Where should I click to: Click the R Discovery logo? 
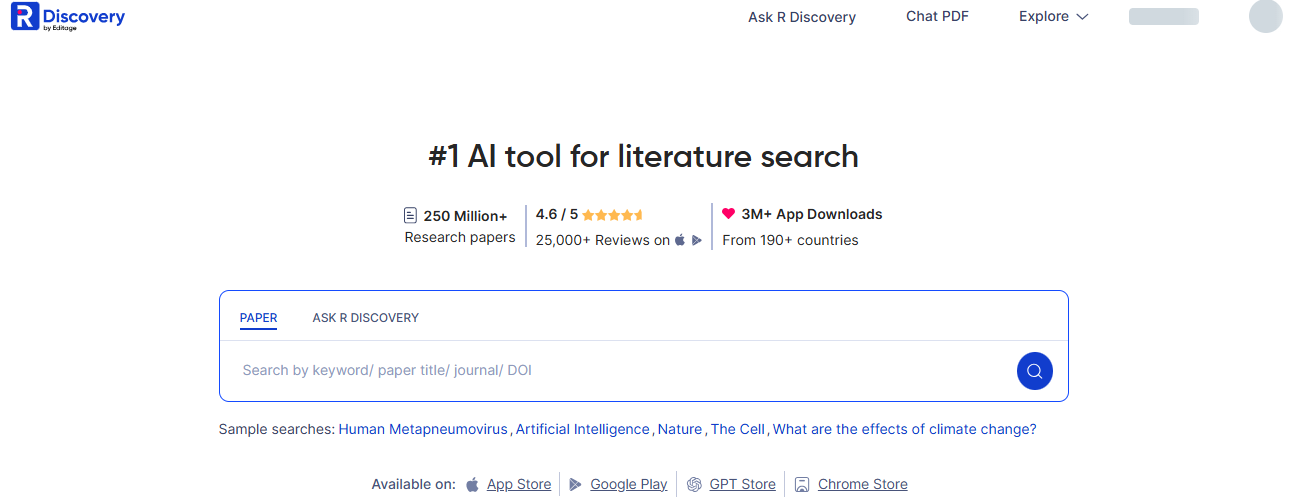pyautogui.click(x=67, y=17)
